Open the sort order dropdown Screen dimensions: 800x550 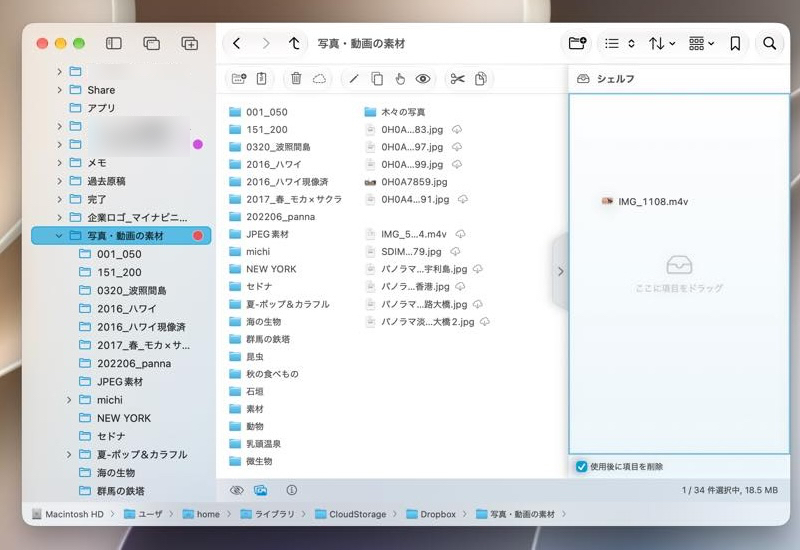pyautogui.click(x=662, y=43)
